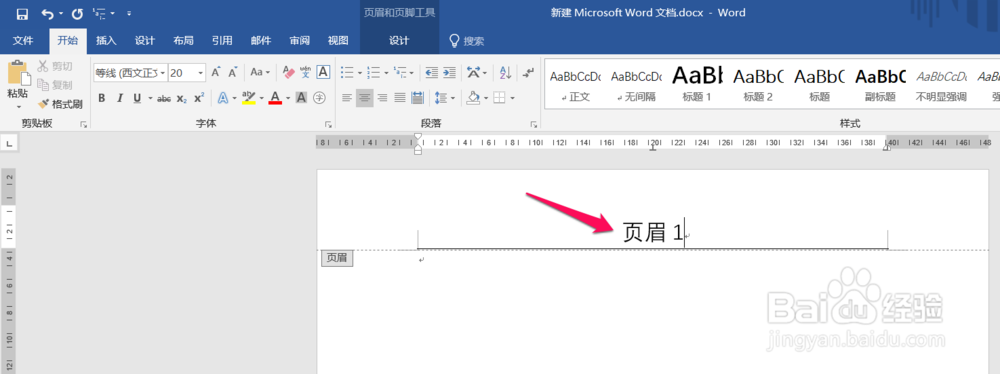Select center alignment
The height and width of the screenshot is (374, 1000).
click(365, 98)
